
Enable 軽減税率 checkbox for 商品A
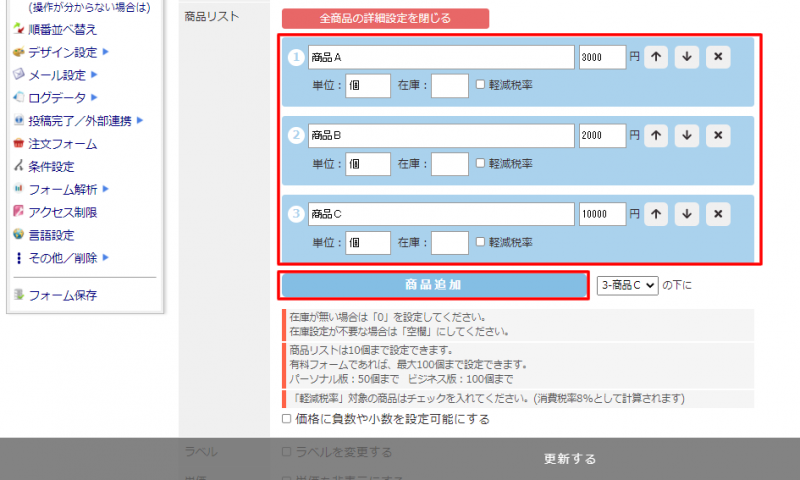[481, 85]
